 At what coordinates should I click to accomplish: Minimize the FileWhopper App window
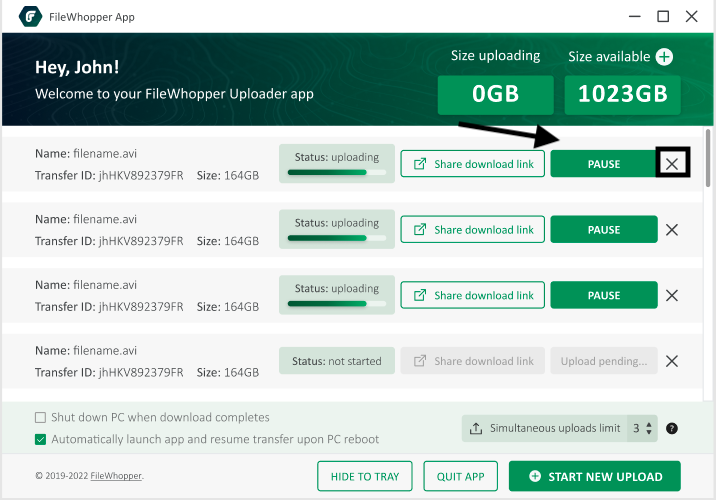click(x=635, y=16)
